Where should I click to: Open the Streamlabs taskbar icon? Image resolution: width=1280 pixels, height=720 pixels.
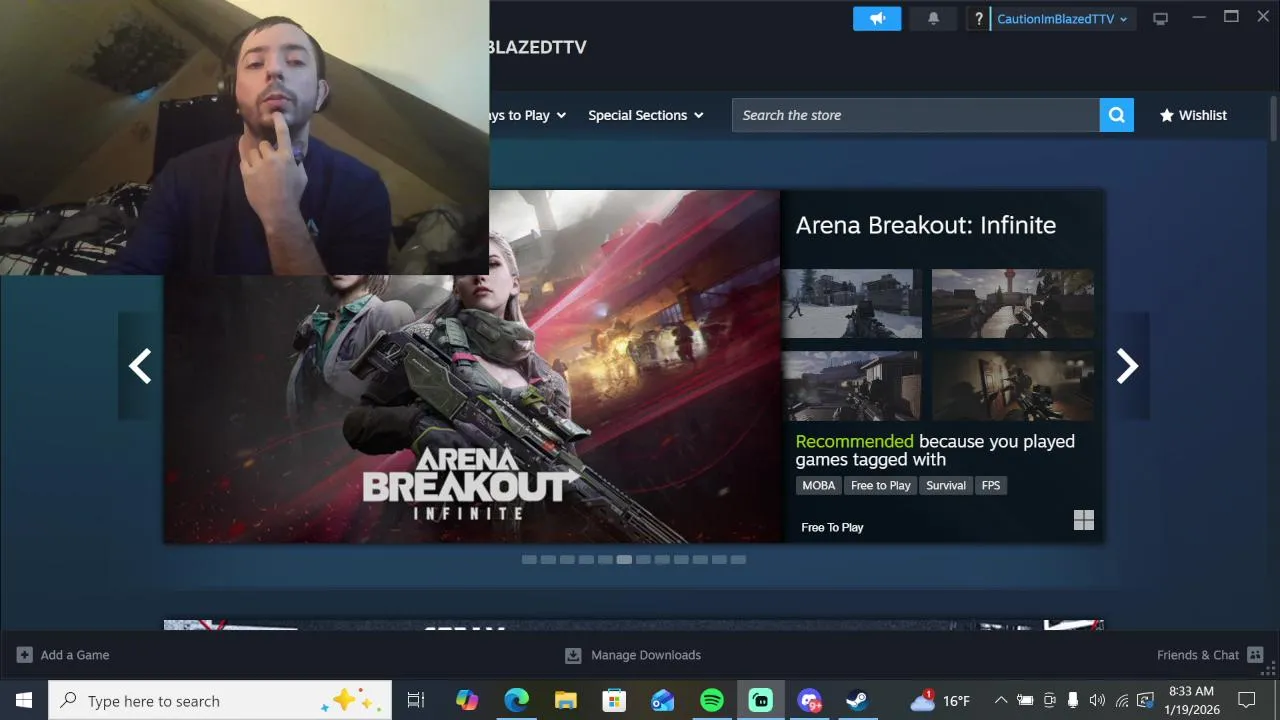click(x=761, y=700)
